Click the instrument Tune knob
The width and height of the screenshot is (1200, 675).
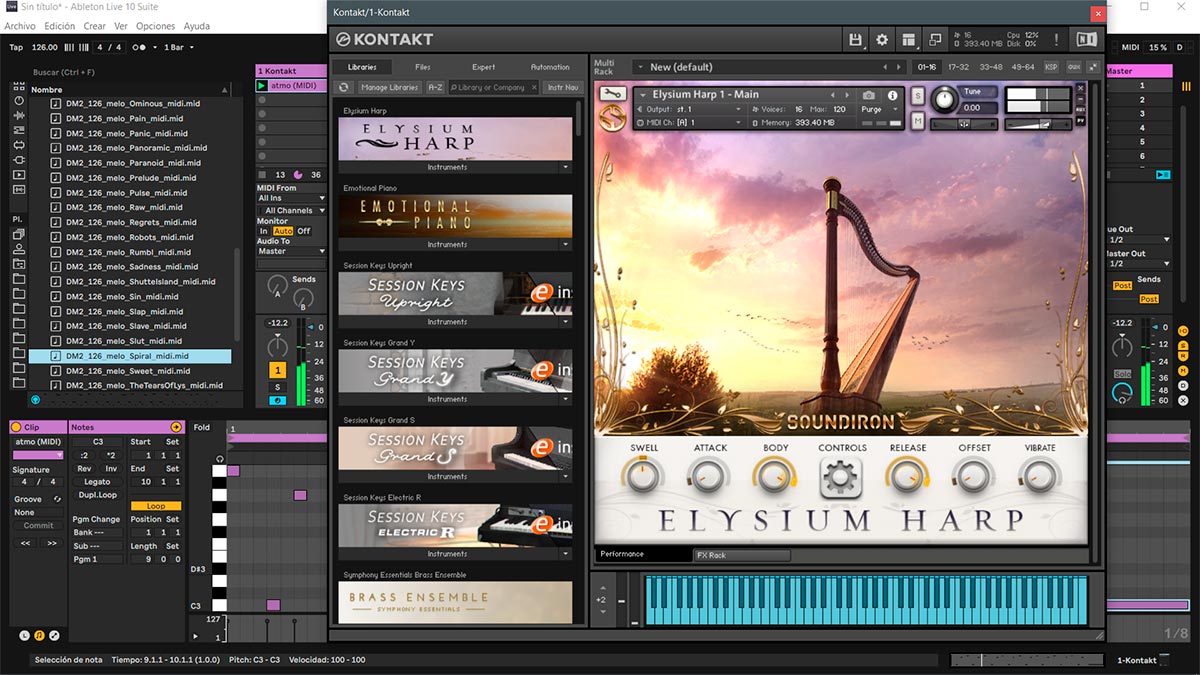click(x=943, y=99)
